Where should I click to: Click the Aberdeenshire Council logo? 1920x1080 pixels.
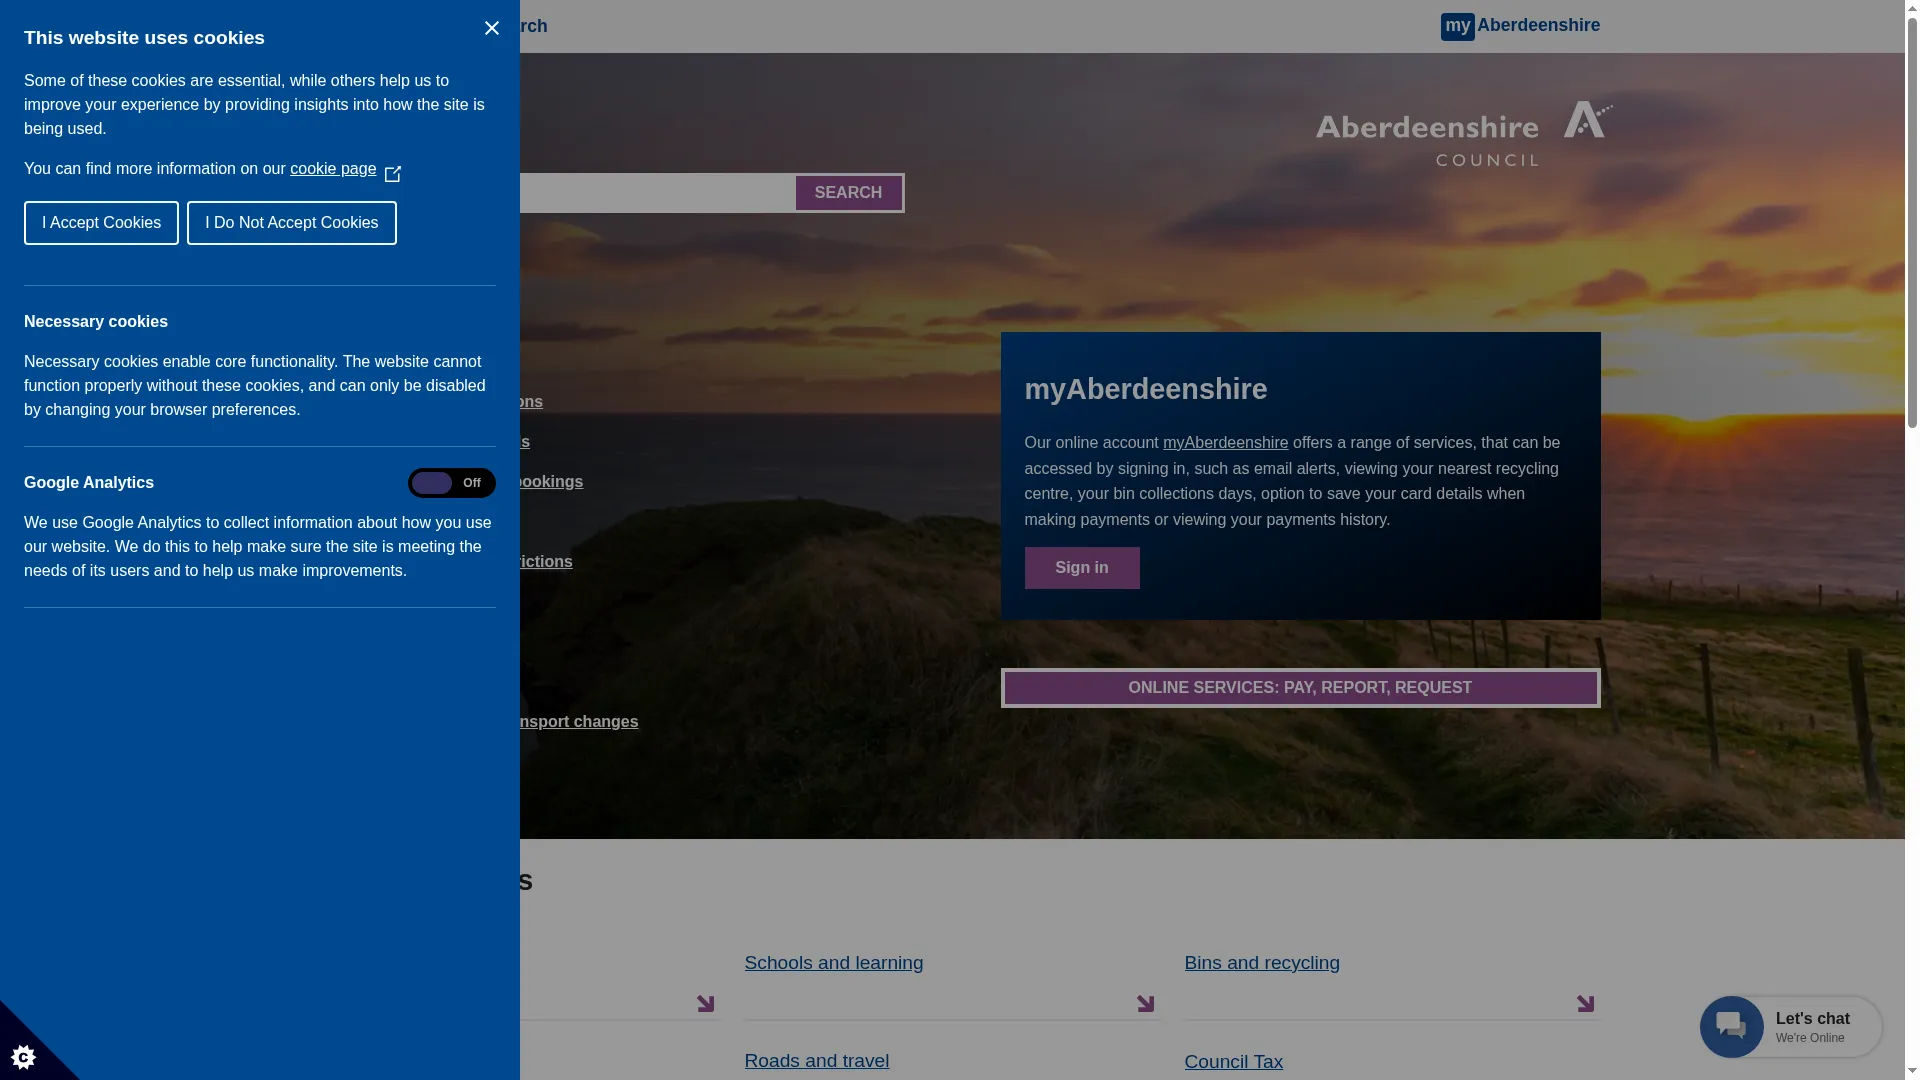click(1464, 133)
